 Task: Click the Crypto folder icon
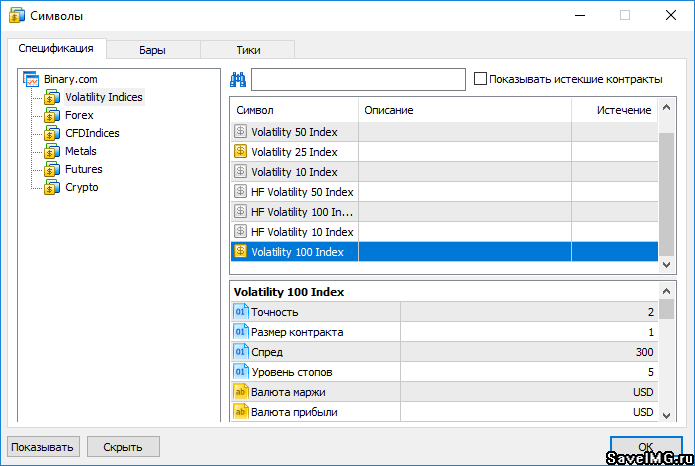[x=52, y=188]
